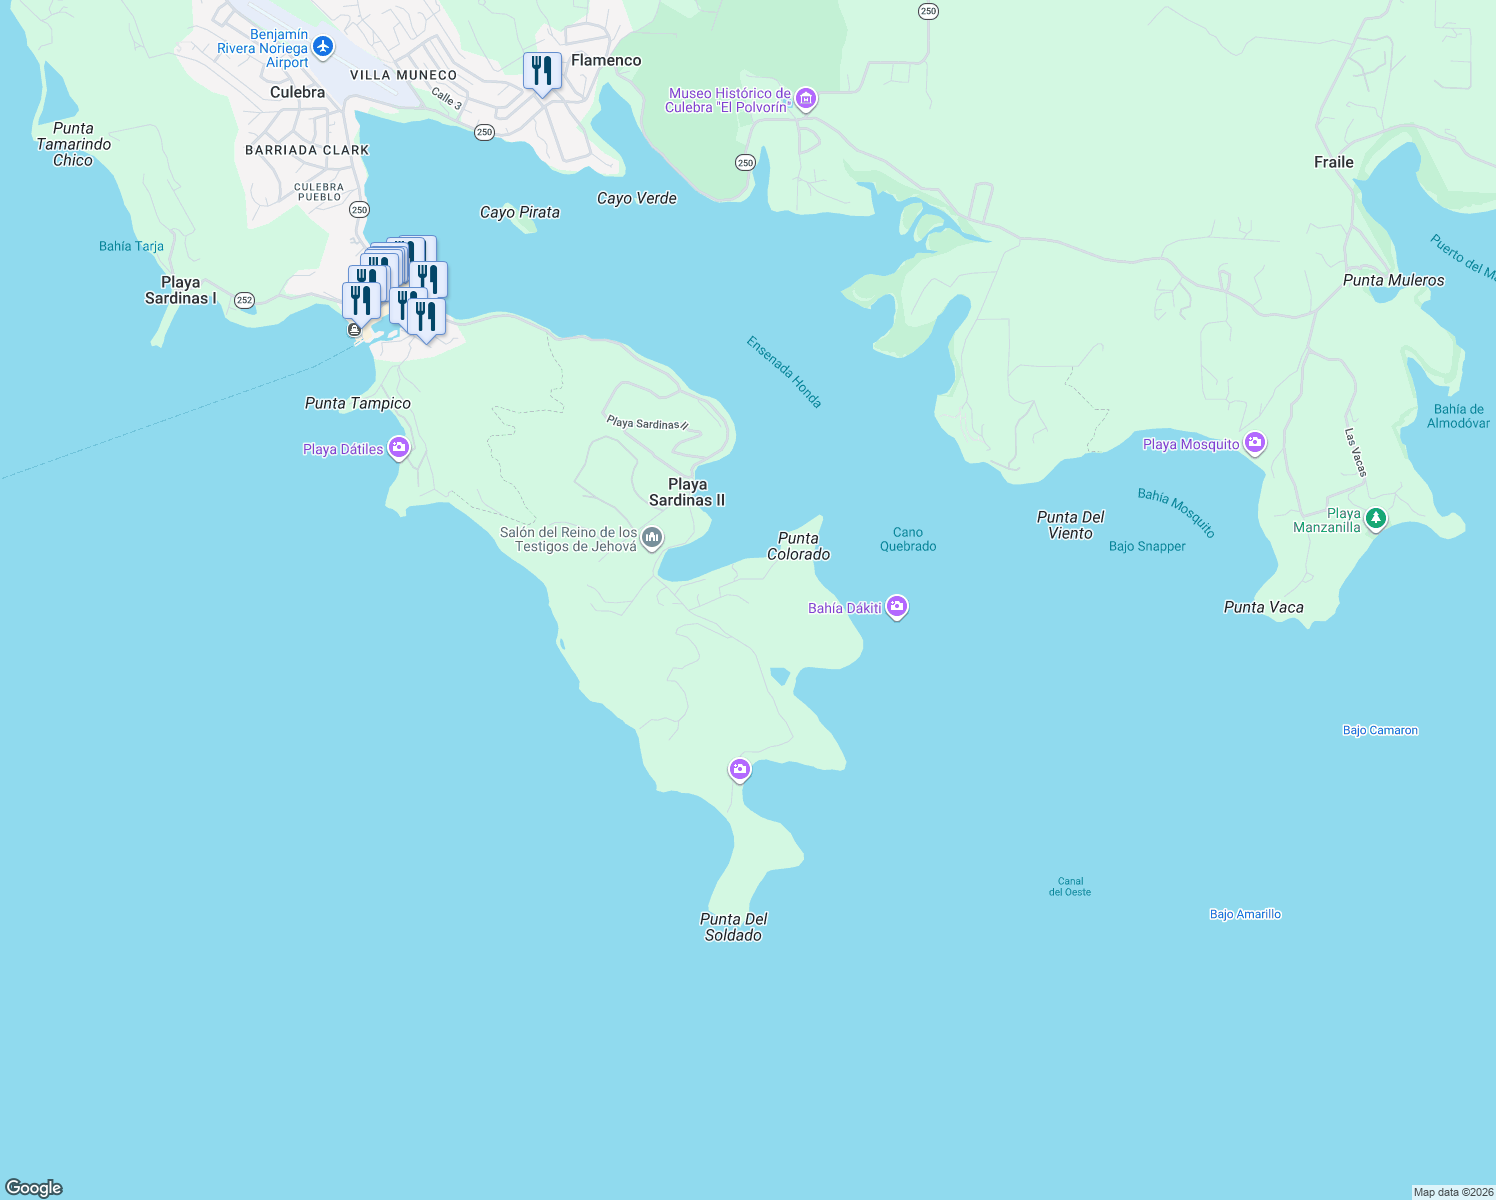Click the Playa Dátiles camera marker

[399, 448]
